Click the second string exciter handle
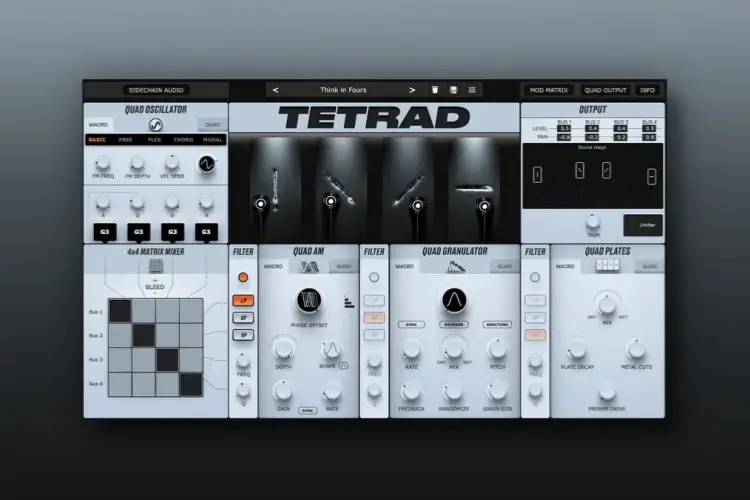 [x=331, y=201]
